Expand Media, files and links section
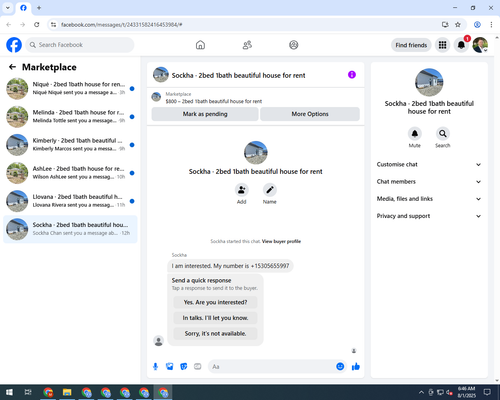This screenshot has height=400, width=500. [x=429, y=199]
